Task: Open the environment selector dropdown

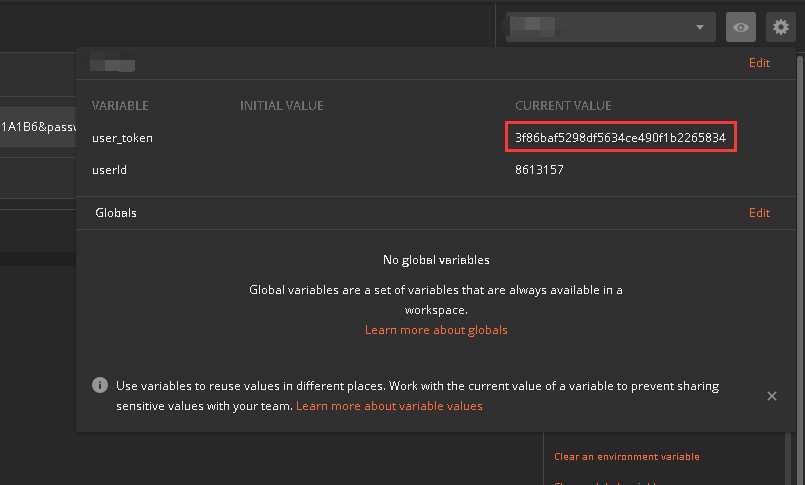Action: [x=610, y=27]
